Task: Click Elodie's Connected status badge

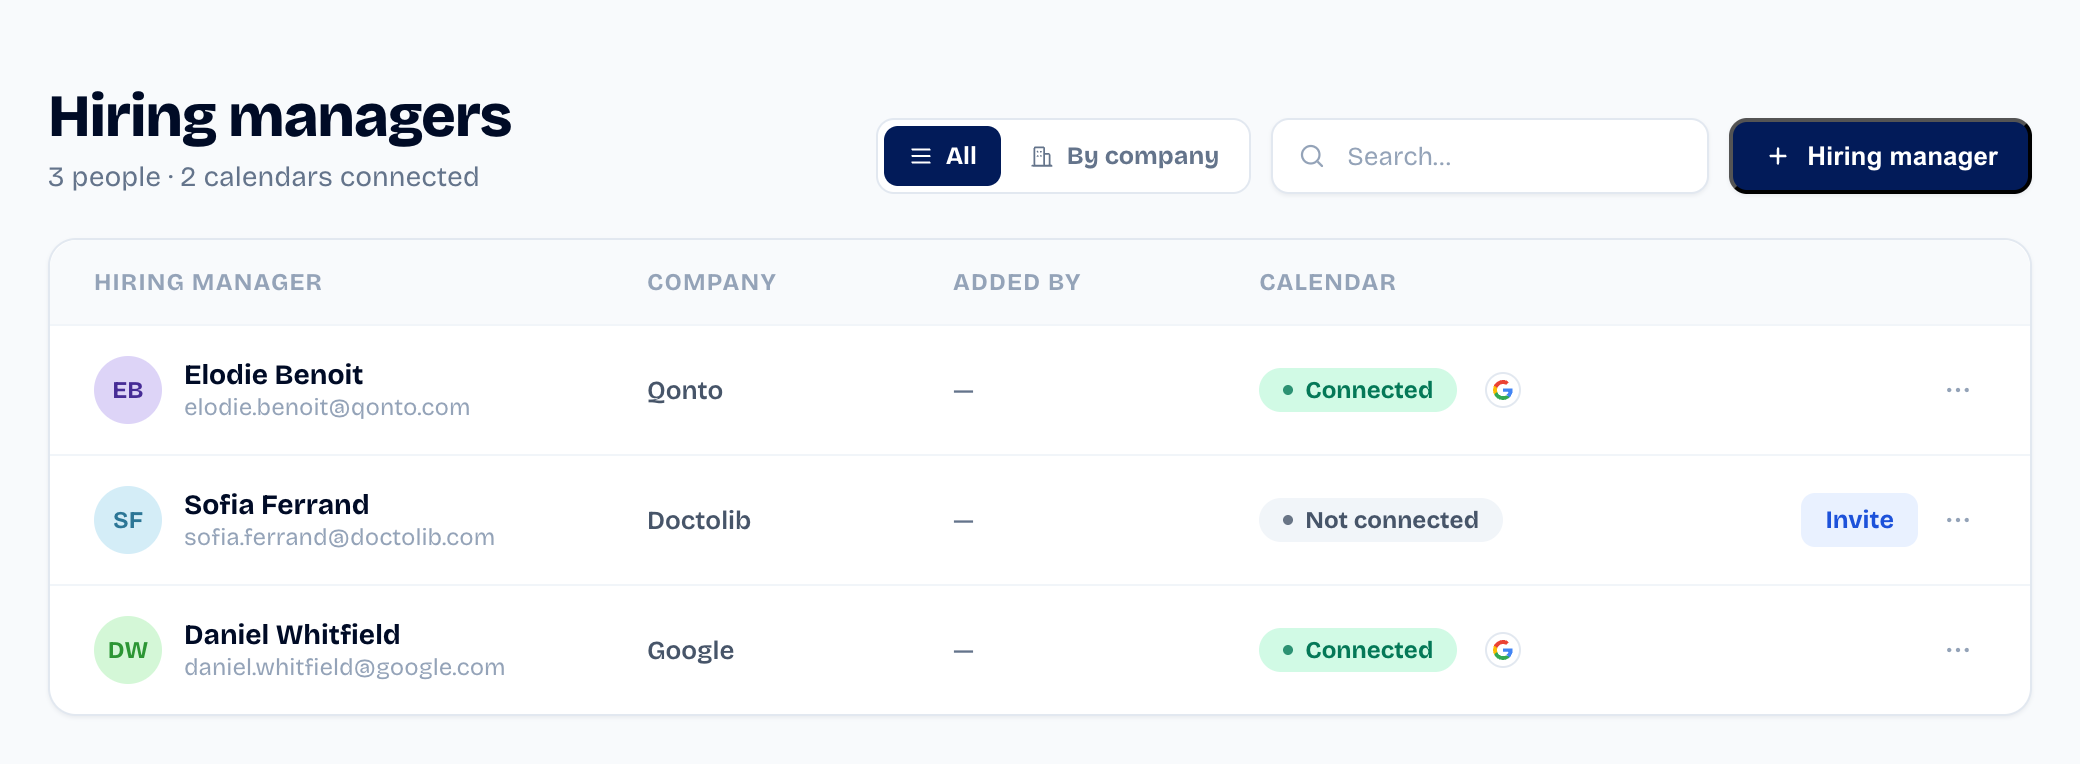Action: point(1357,390)
